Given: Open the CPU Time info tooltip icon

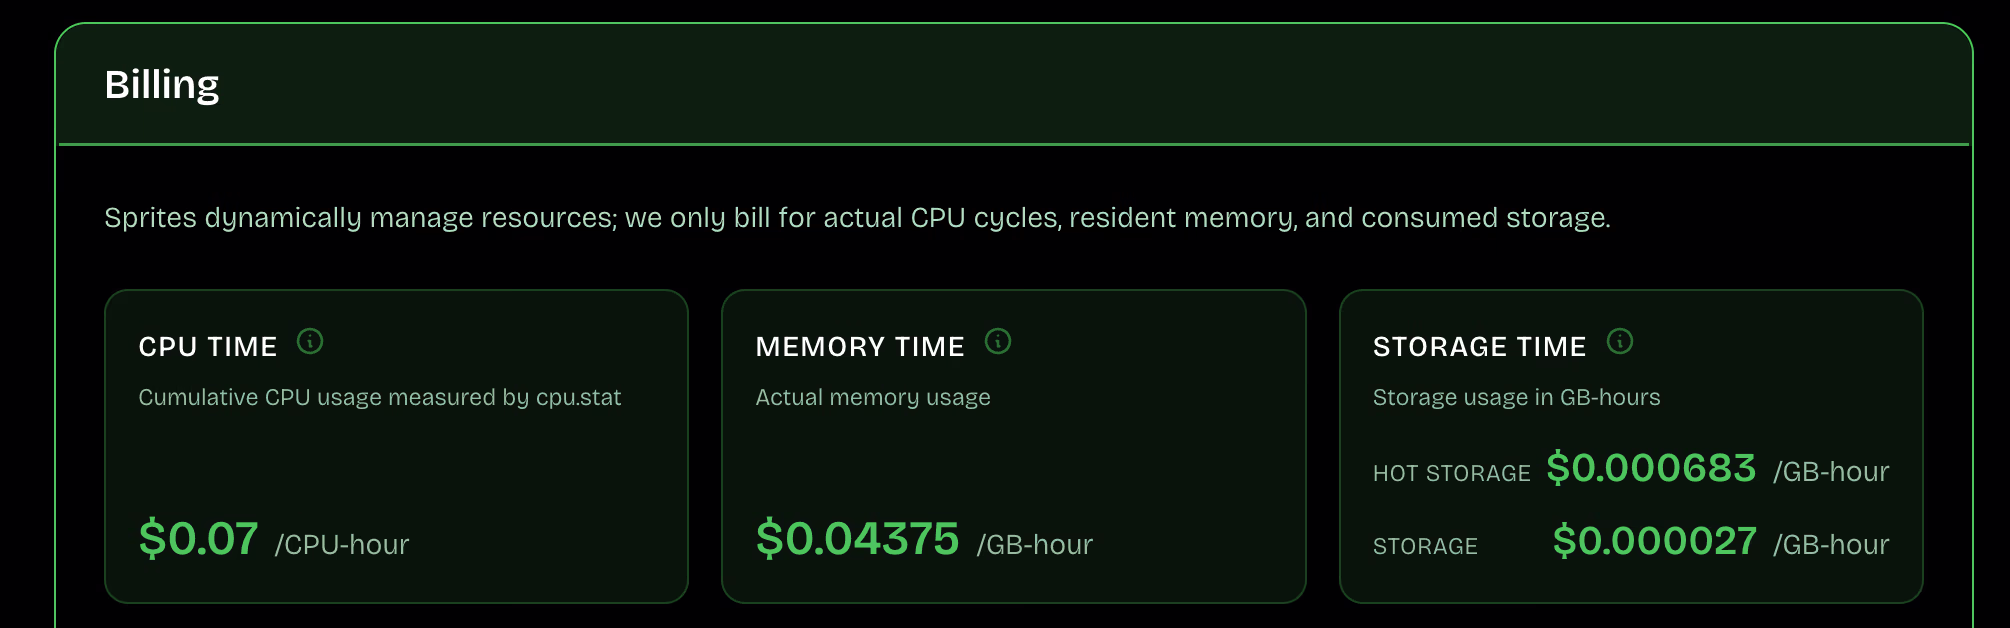Looking at the screenshot, I should point(310,341).
